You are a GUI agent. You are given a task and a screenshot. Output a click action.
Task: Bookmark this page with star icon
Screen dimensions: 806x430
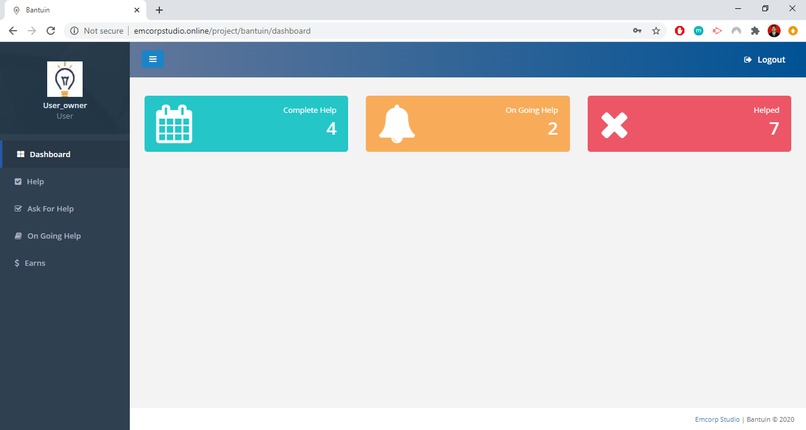pyautogui.click(x=656, y=31)
